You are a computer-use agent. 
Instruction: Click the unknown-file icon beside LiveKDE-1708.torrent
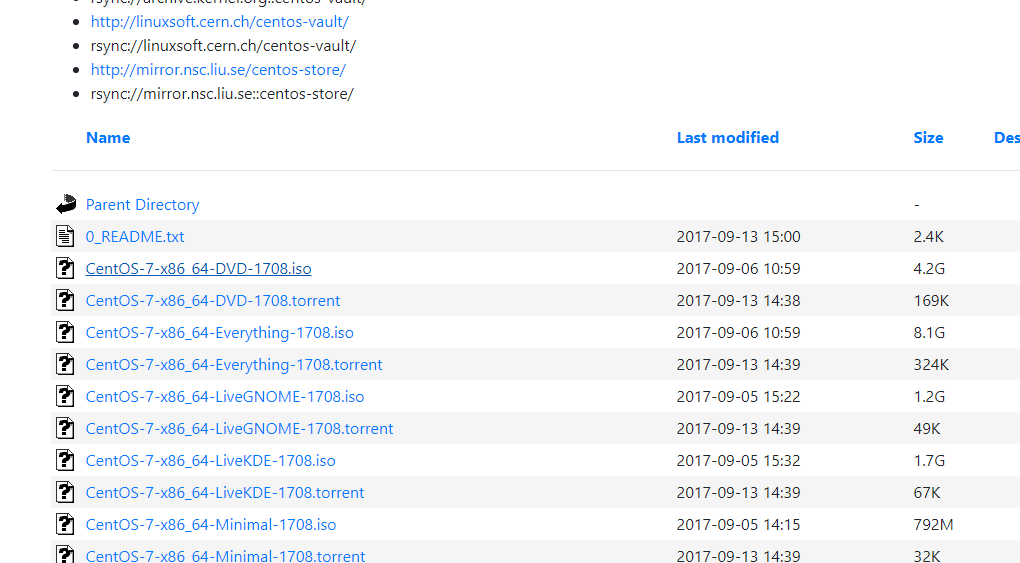[65, 492]
